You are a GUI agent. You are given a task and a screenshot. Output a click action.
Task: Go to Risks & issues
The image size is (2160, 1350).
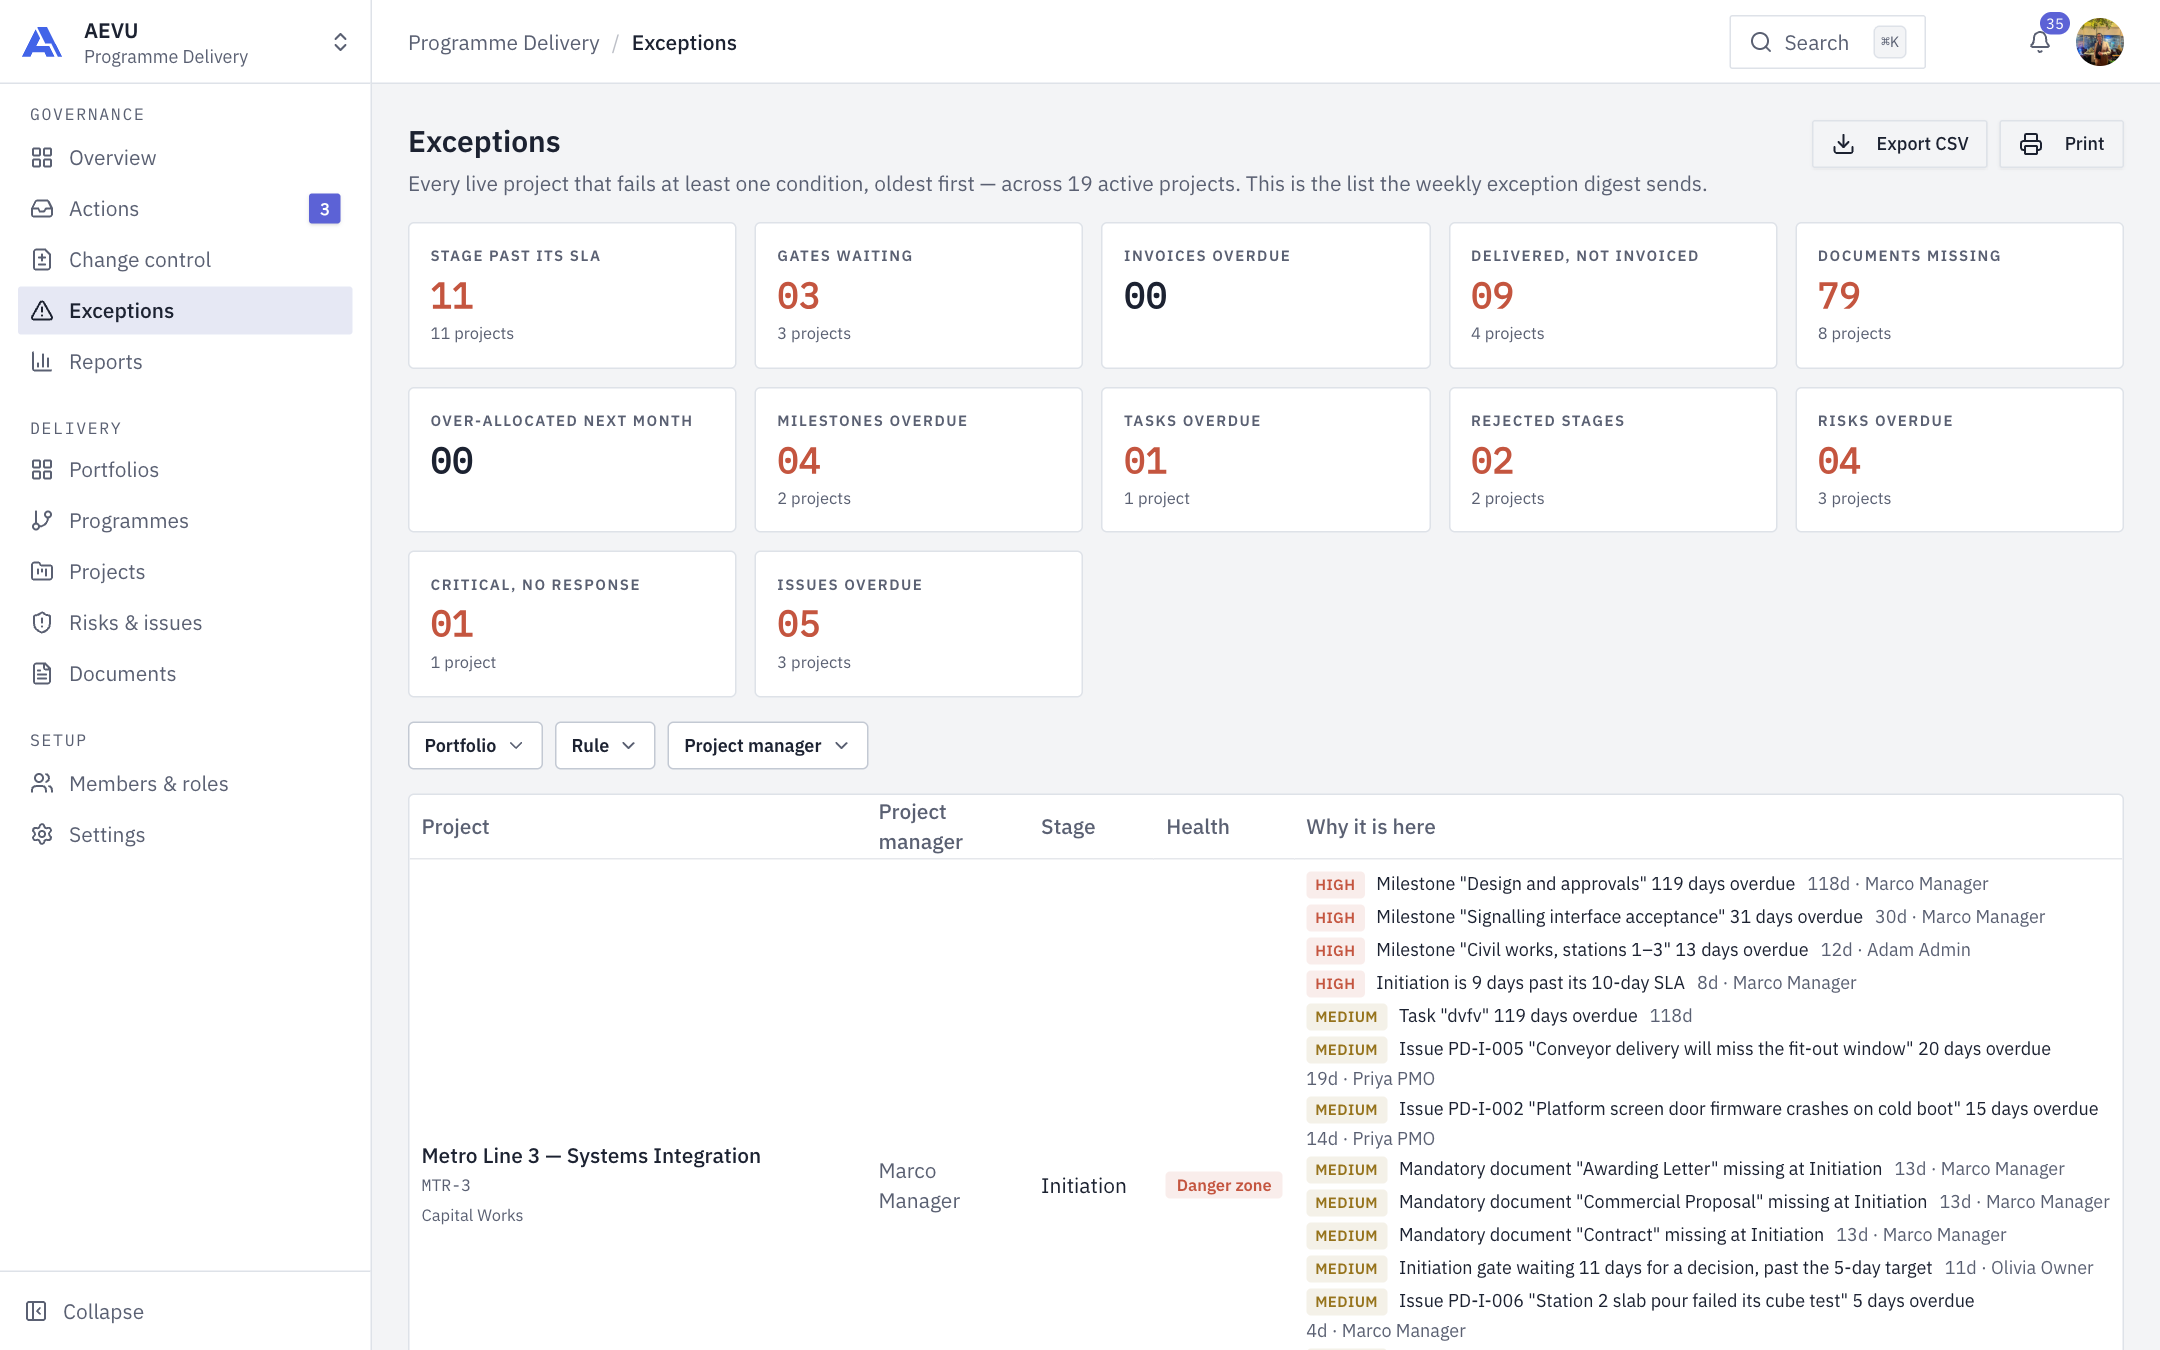[185, 623]
